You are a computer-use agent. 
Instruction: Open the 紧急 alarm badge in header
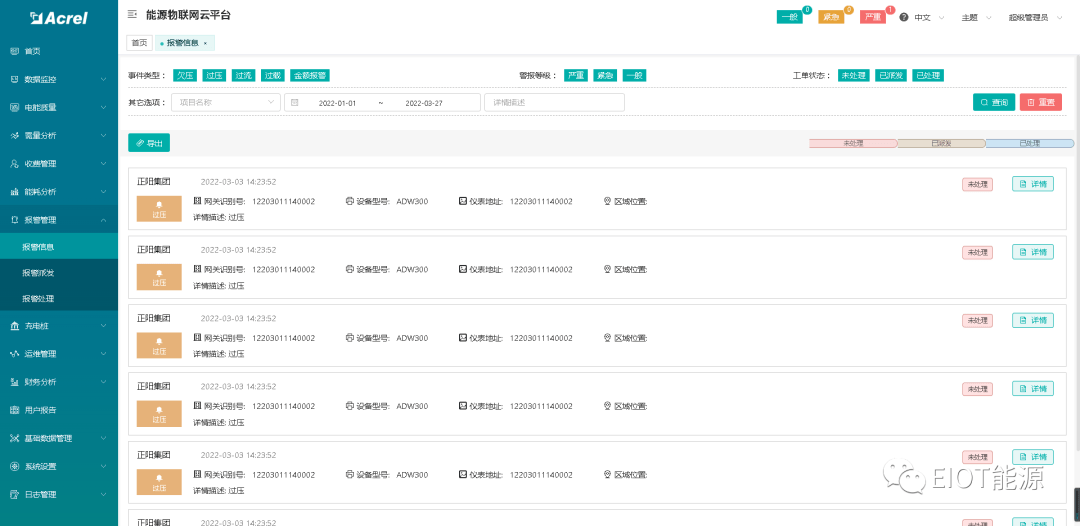[831, 18]
